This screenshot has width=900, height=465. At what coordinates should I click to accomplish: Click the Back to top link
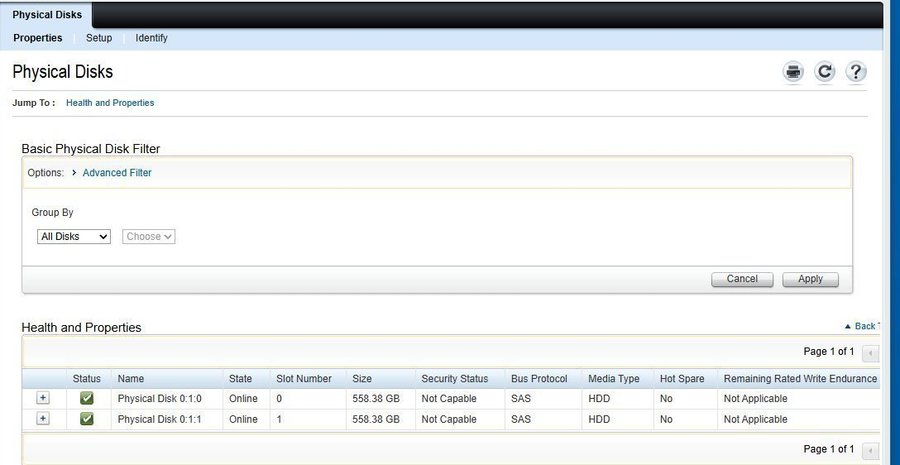click(862, 327)
